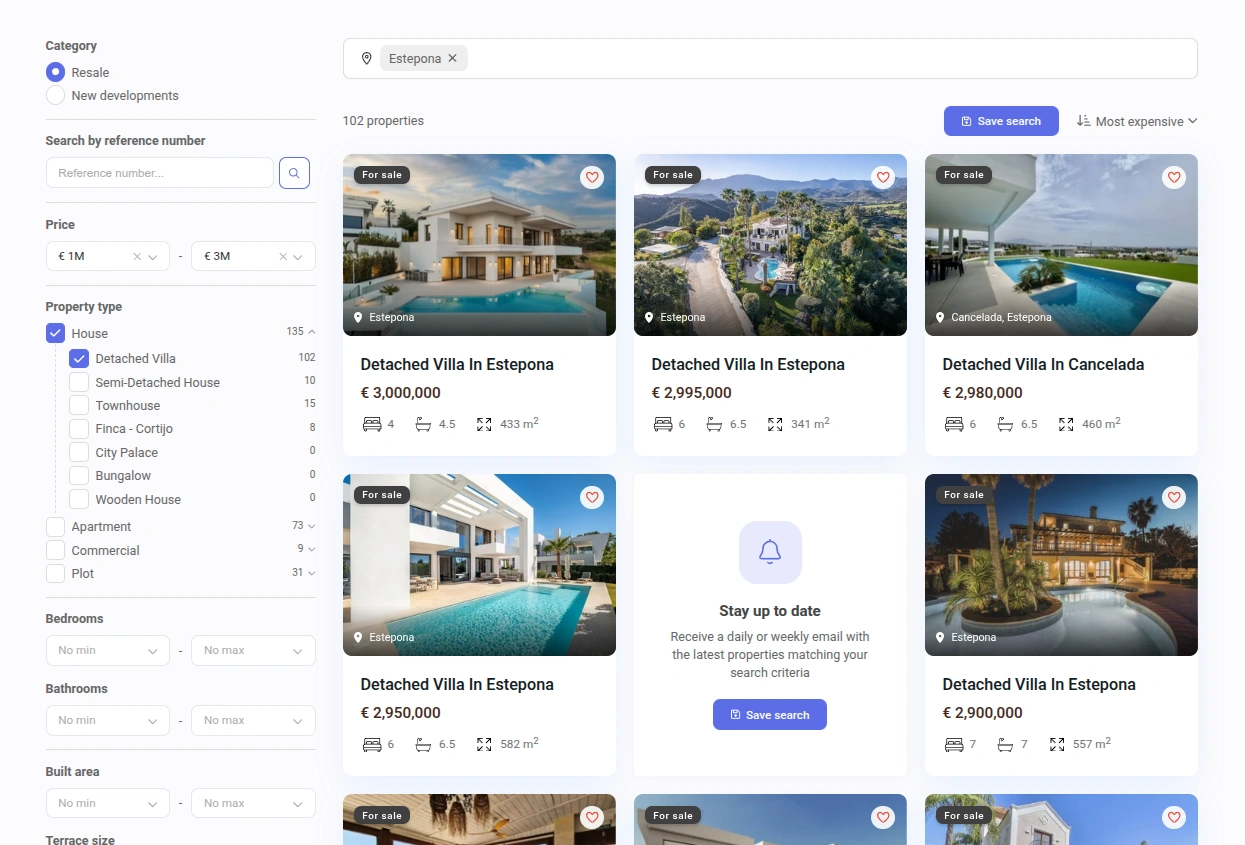The height and width of the screenshot is (845, 1245).
Task: Check the Semi-Detached House checkbox
Action: tap(79, 382)
